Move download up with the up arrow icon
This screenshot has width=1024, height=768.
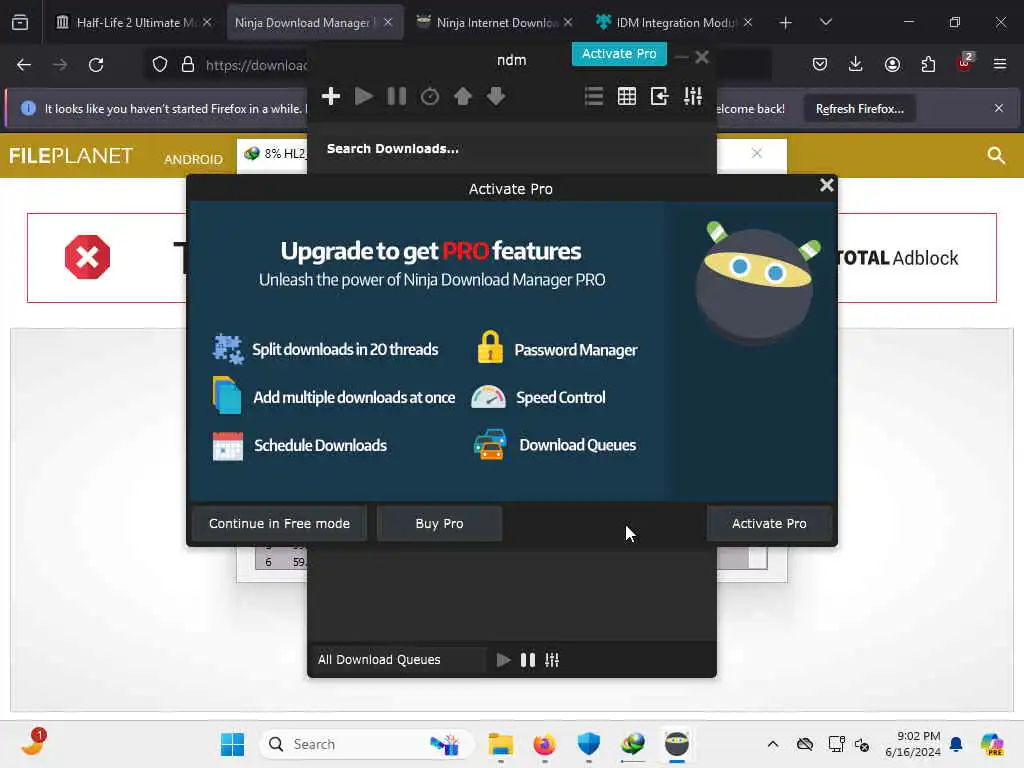(x=462, y=96)
